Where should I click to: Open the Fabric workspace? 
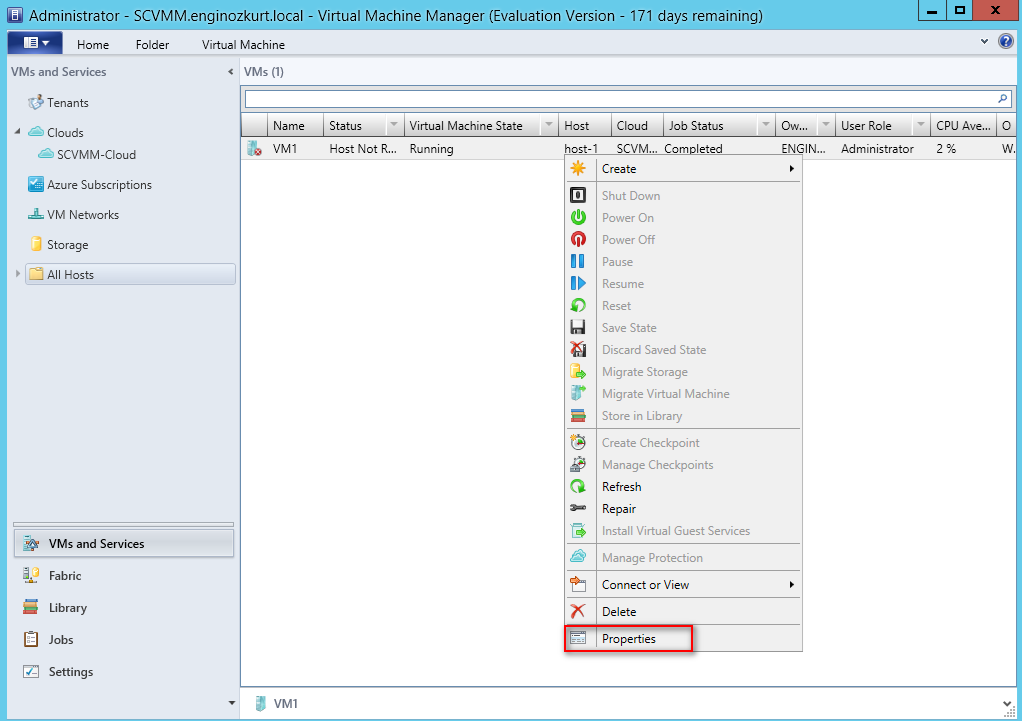124,575
